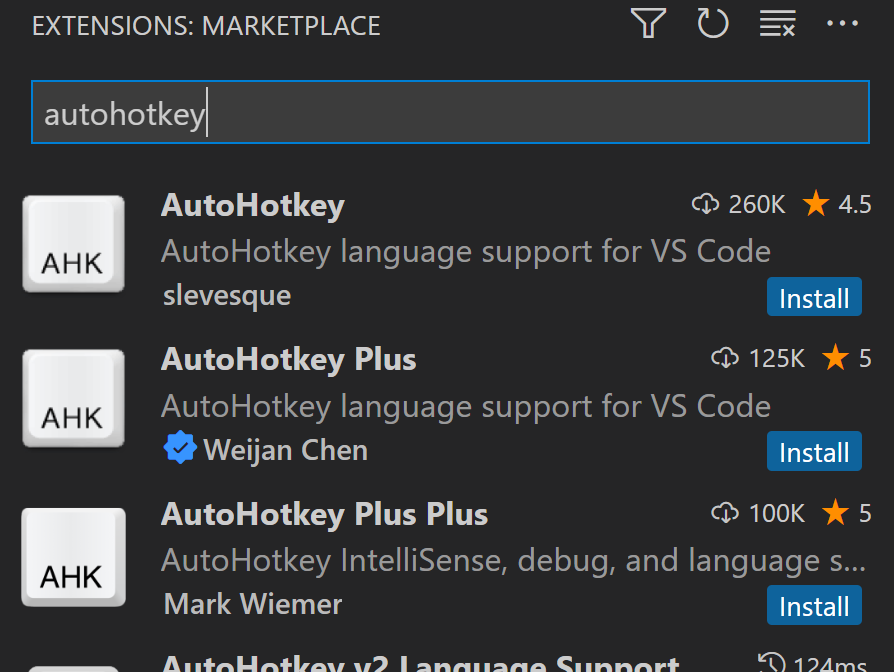Screen dimensions: 894x672
Task: Click the AutoHotkey extension AHK icon
Action: click(x=73, y=245)
